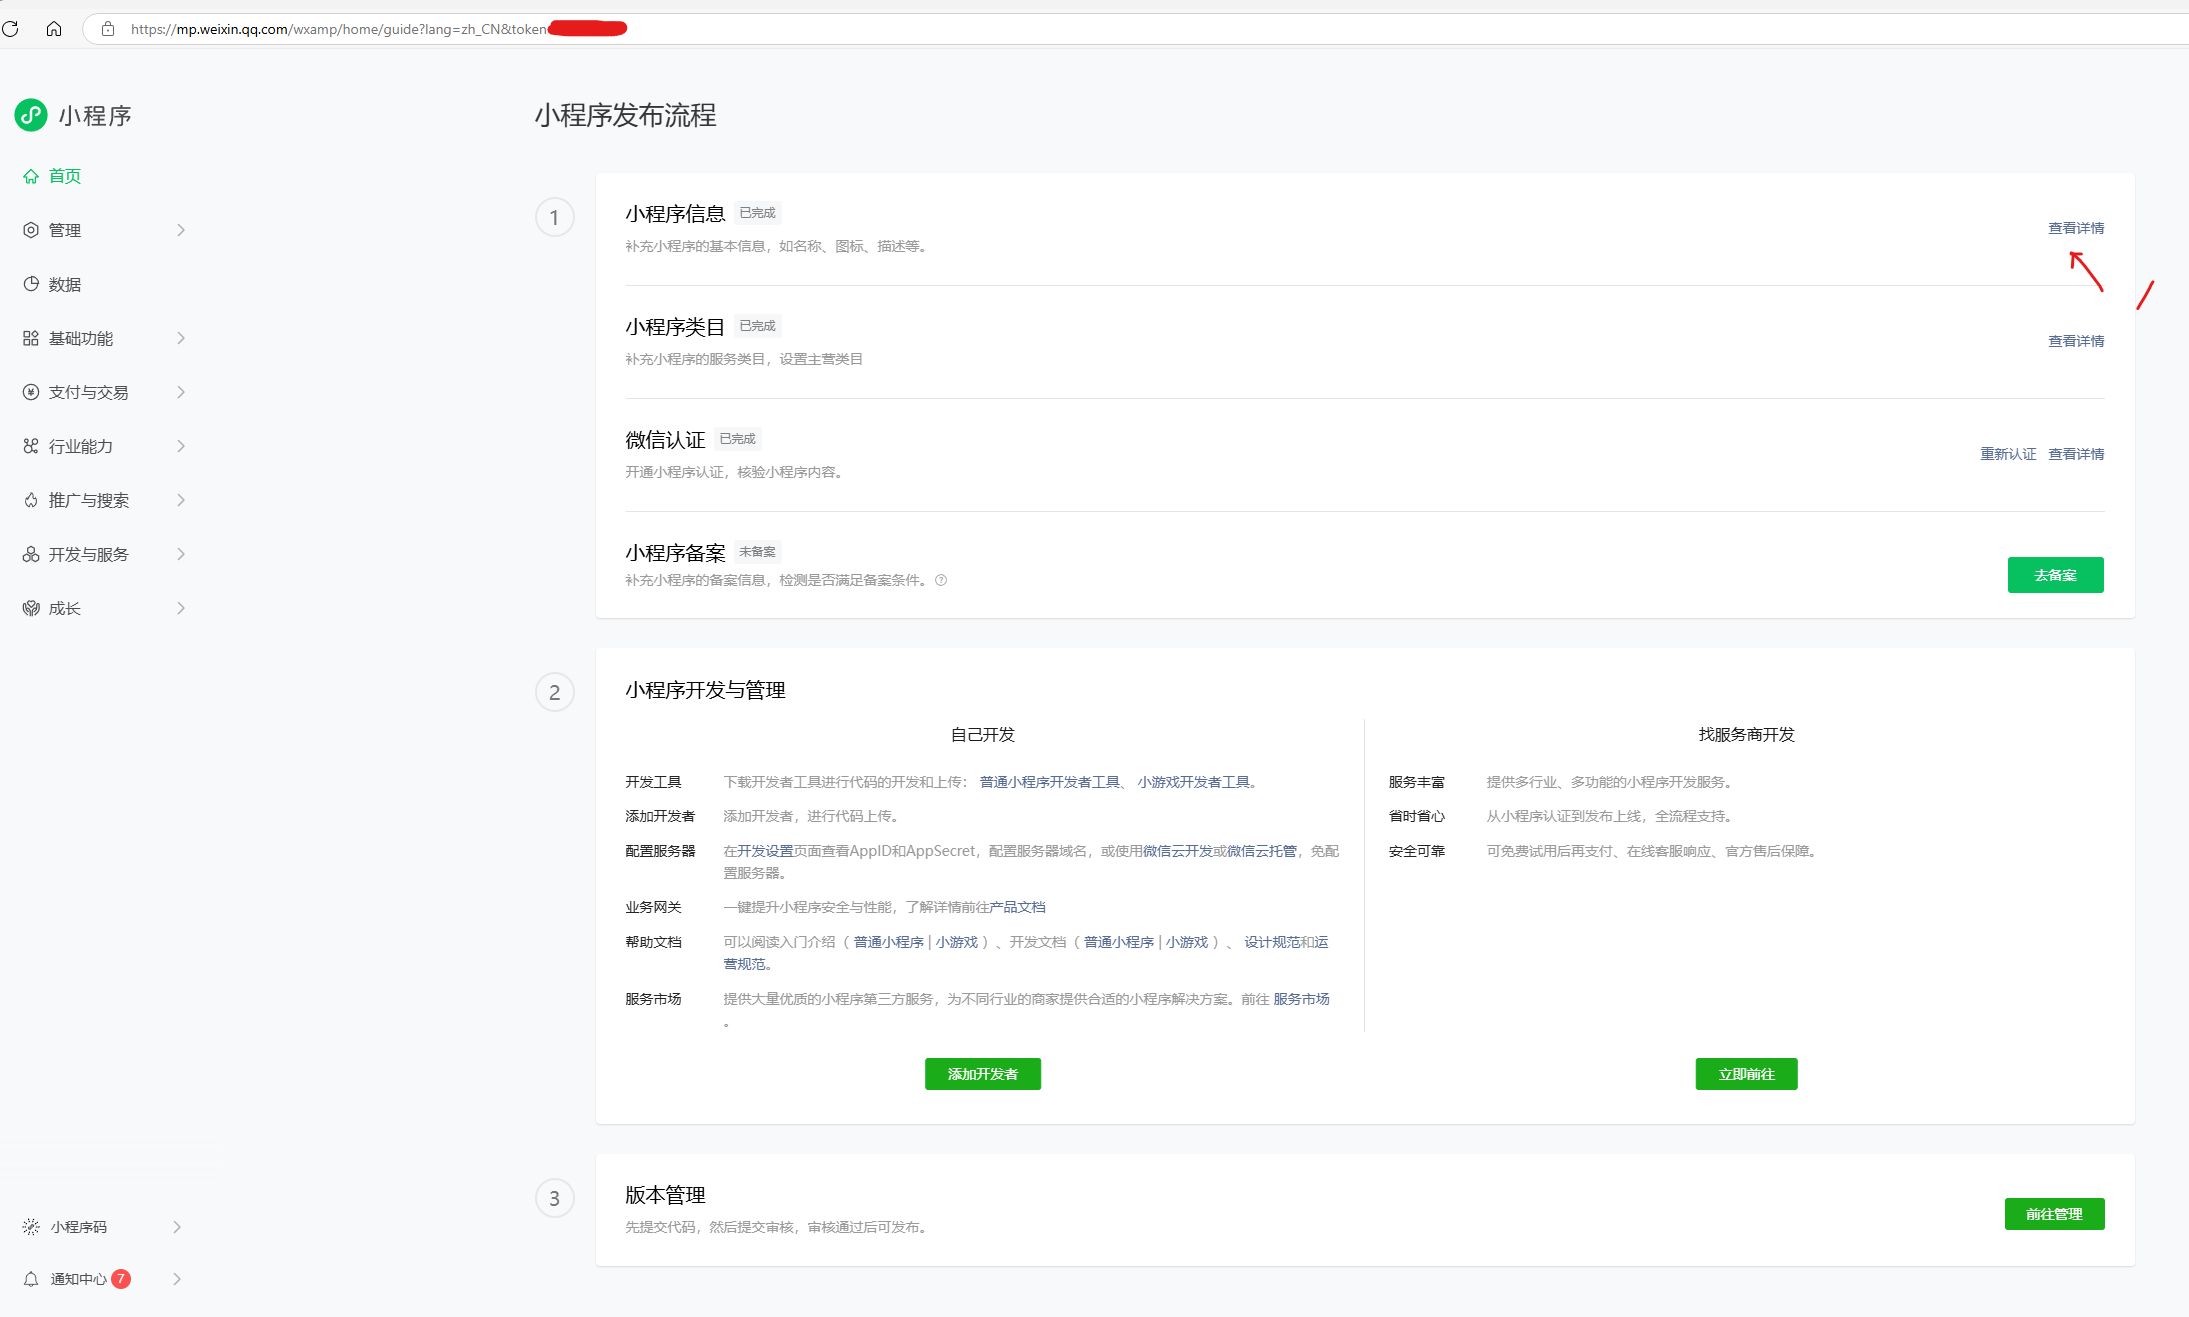Expand the 成长 menu chevron
2189x1317 pixels.
pos(181,608)
